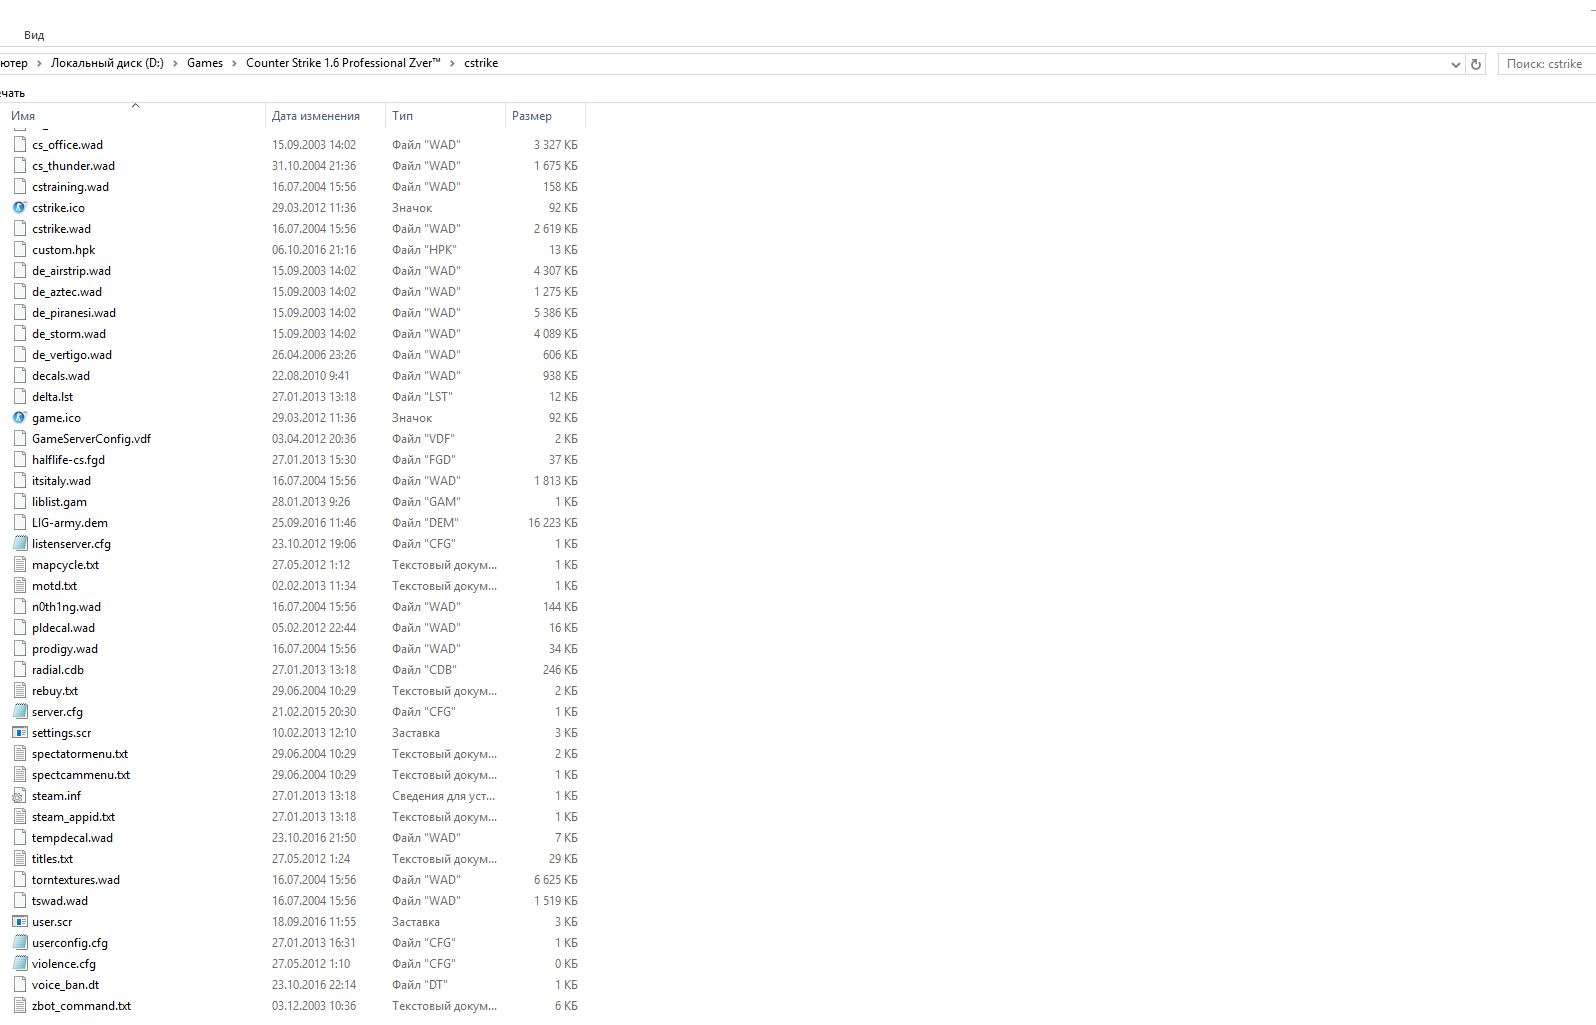Click the delta.lst file icon
The image size is (1596, 1025).
19,397
